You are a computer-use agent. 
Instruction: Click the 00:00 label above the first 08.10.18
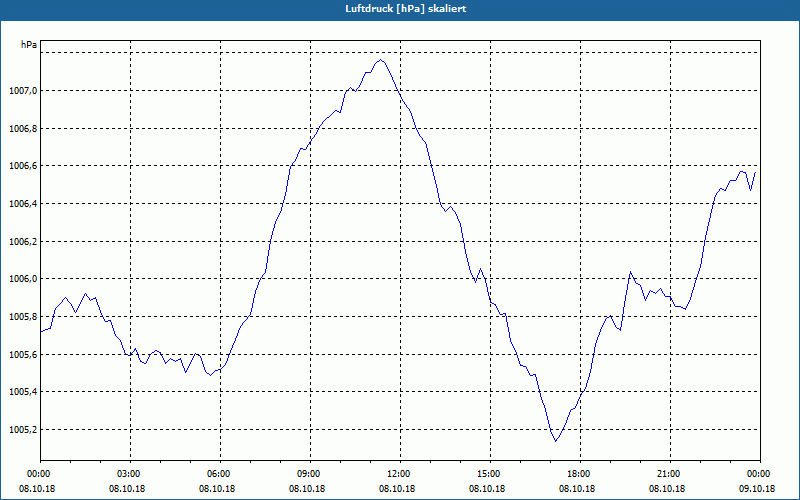pyautogui.click(x=37, y=474)
